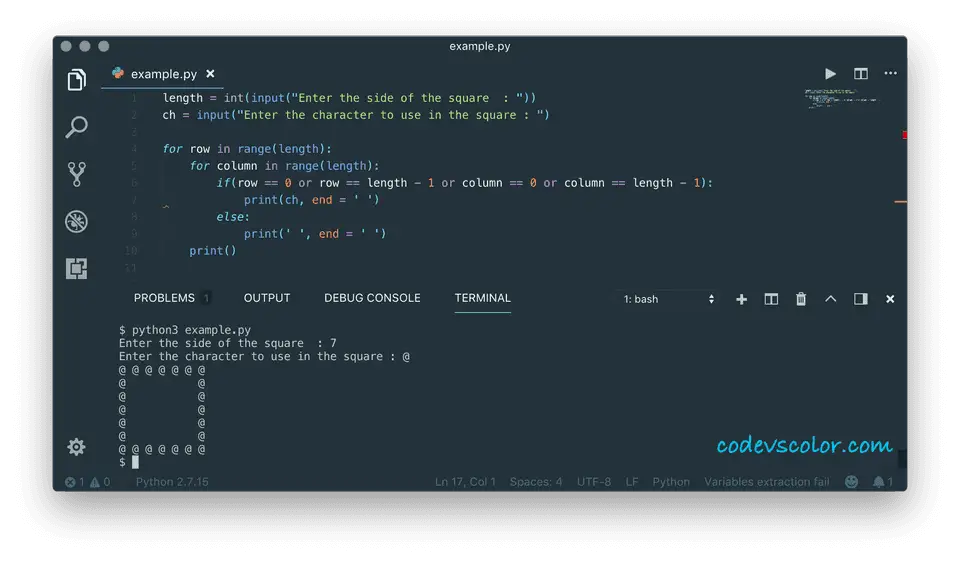Click the terminal command python3 example.py
Screen dimensions: 960x561
pyautogui.click(x=191, y=330)
